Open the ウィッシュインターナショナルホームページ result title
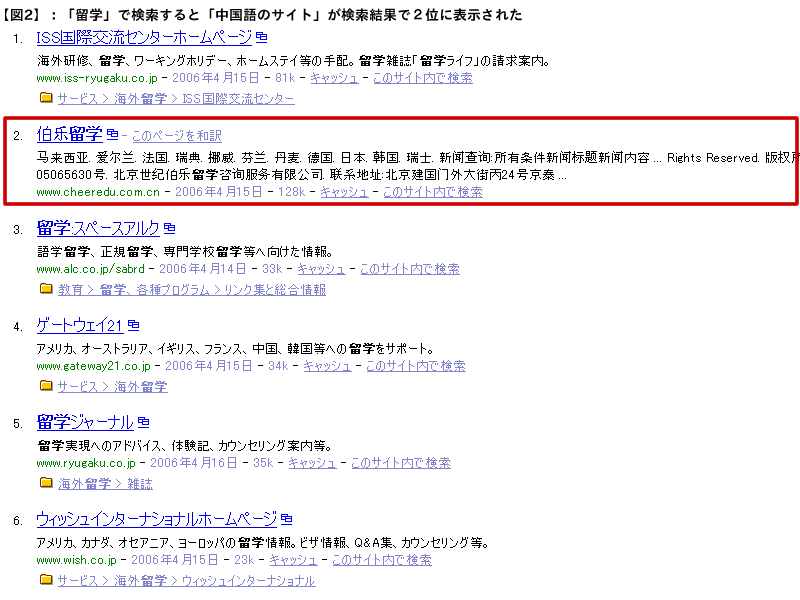The height and width of the screenshot is (600, 800). (x=156, y=519)
